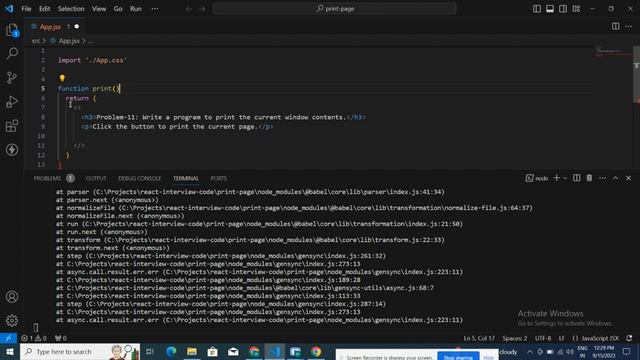Change the LF end-of-line sequence
This screenshot has height=360, width=640.
tap(562, 338)
